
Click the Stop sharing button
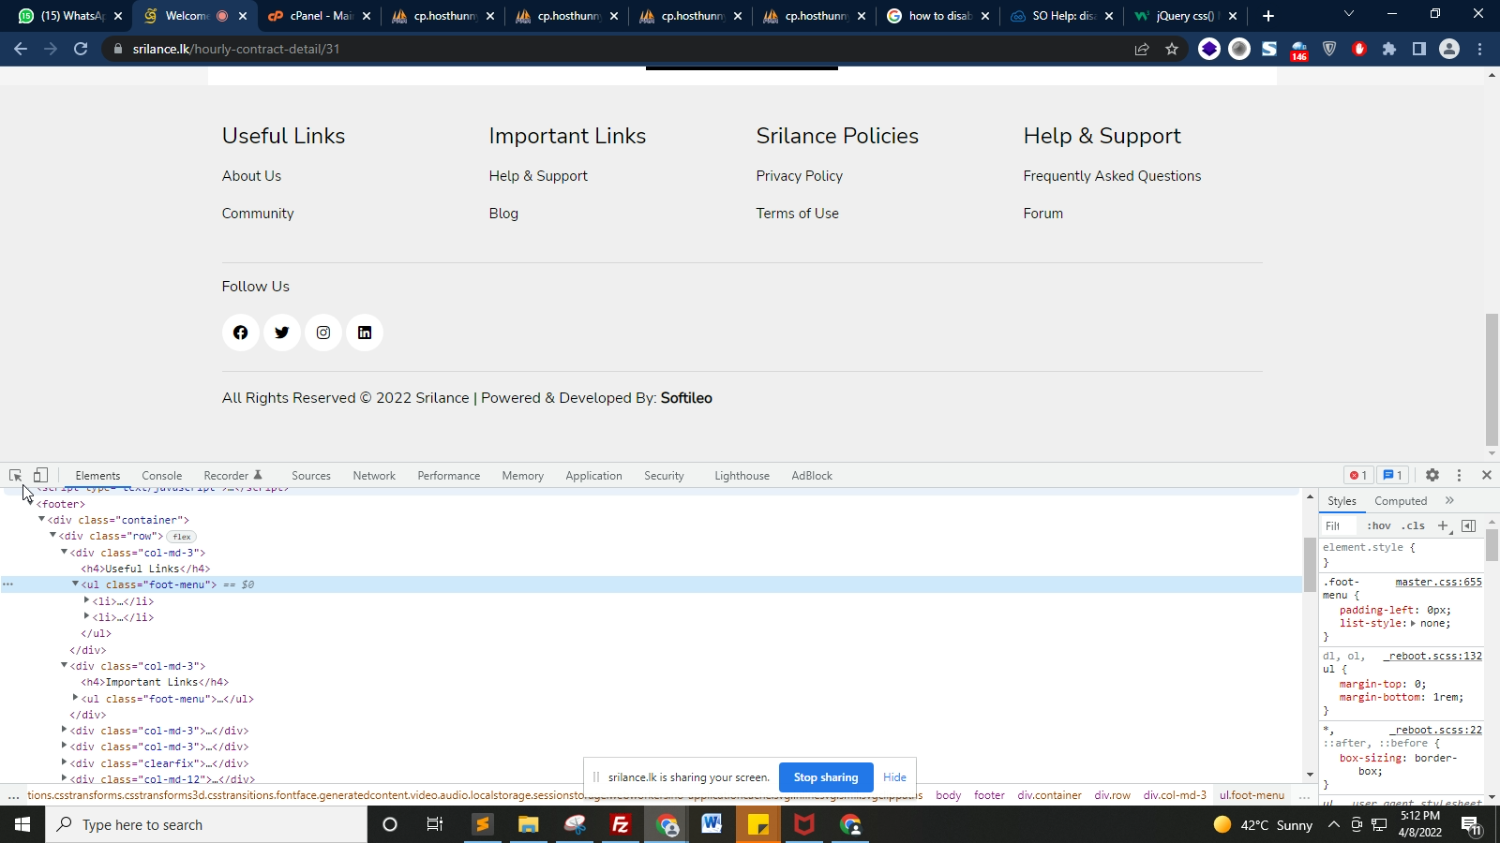825,777
